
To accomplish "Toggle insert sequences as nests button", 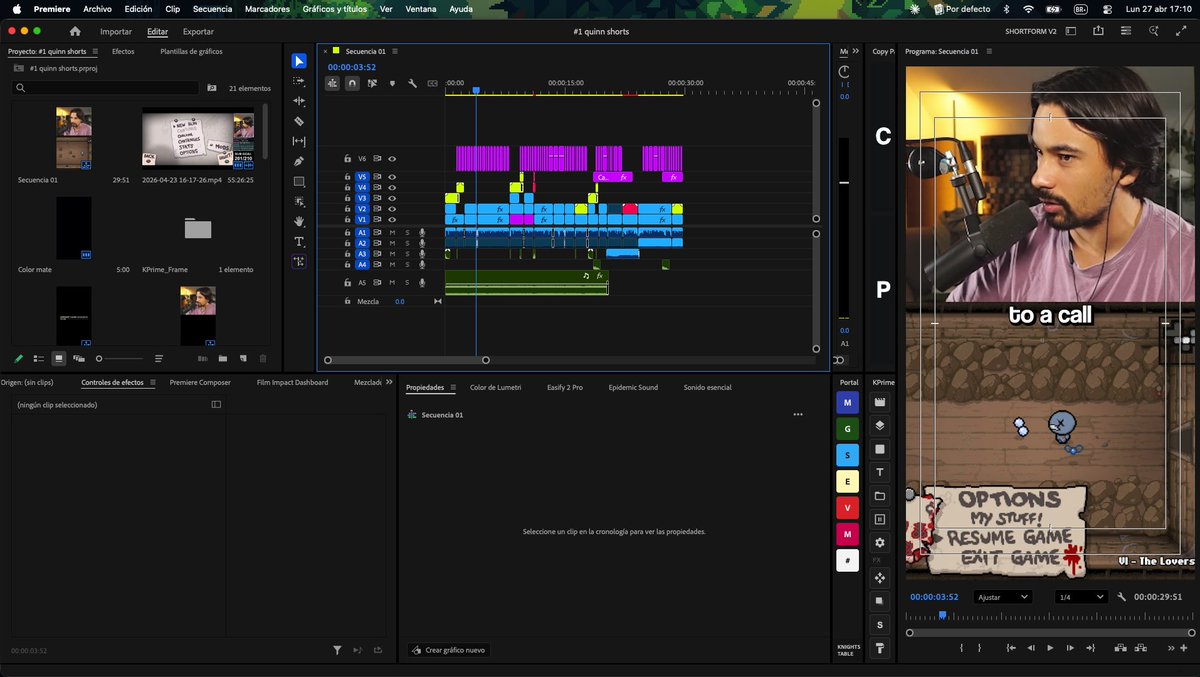I will (332, 83).
